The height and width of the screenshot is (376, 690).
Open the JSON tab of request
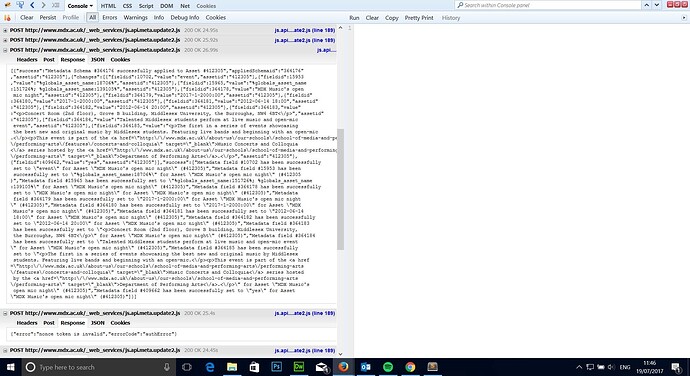tap(98, 59)
